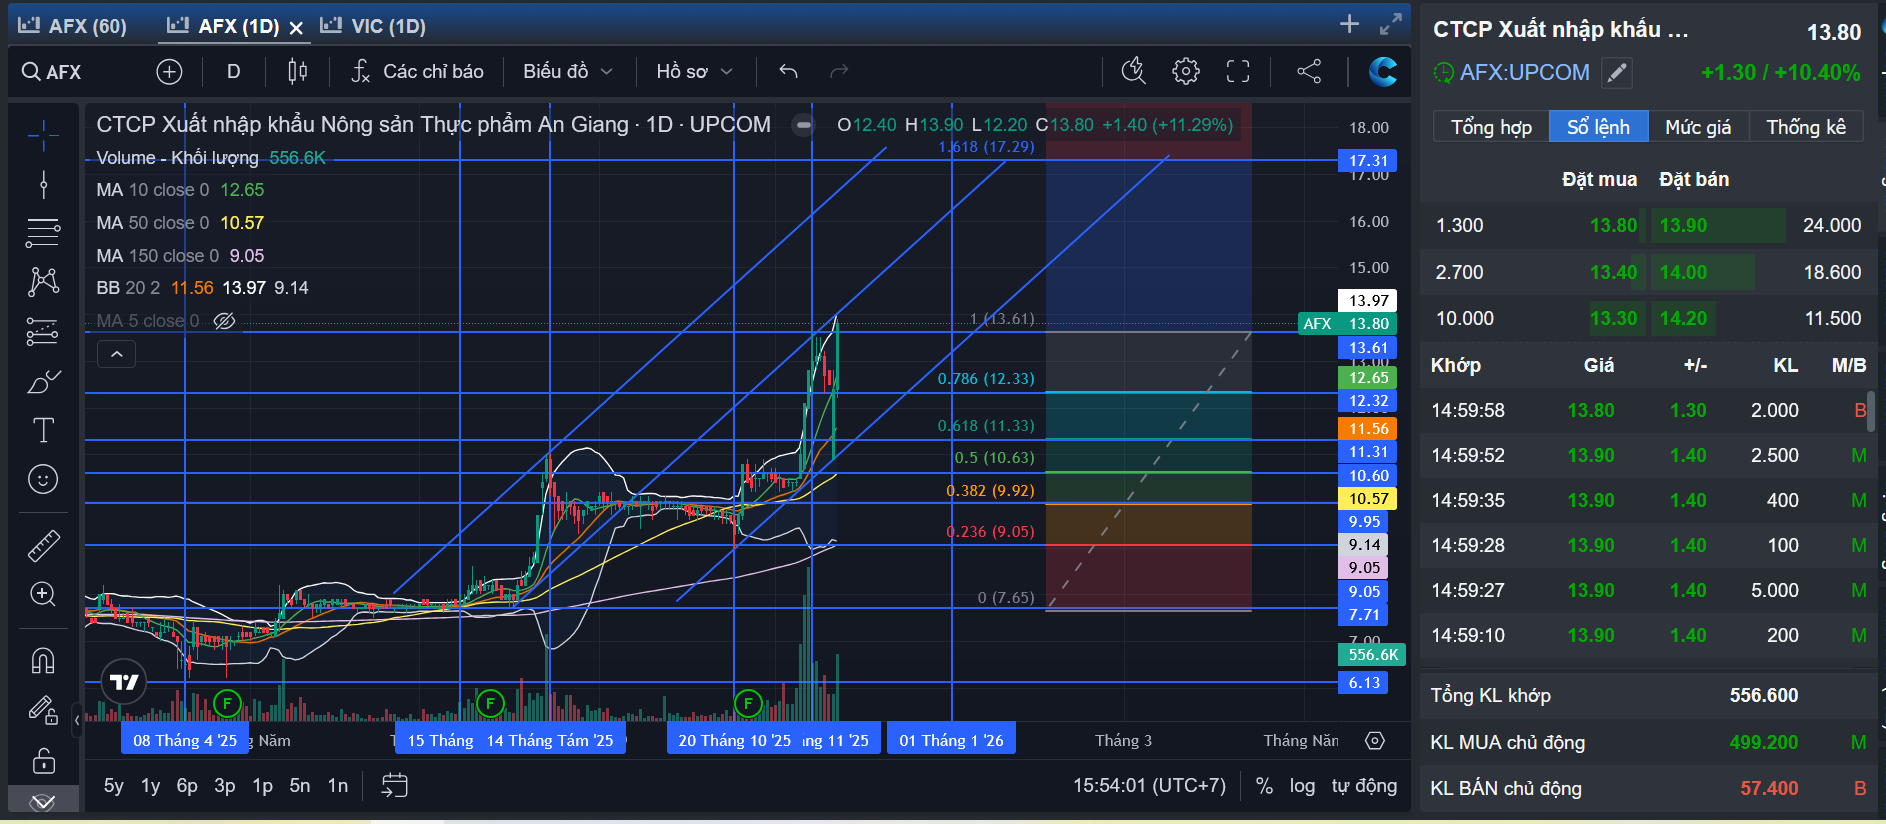Select the 6p time range
The height and width of the screenshot is (824, 1886).
point(187,786)
